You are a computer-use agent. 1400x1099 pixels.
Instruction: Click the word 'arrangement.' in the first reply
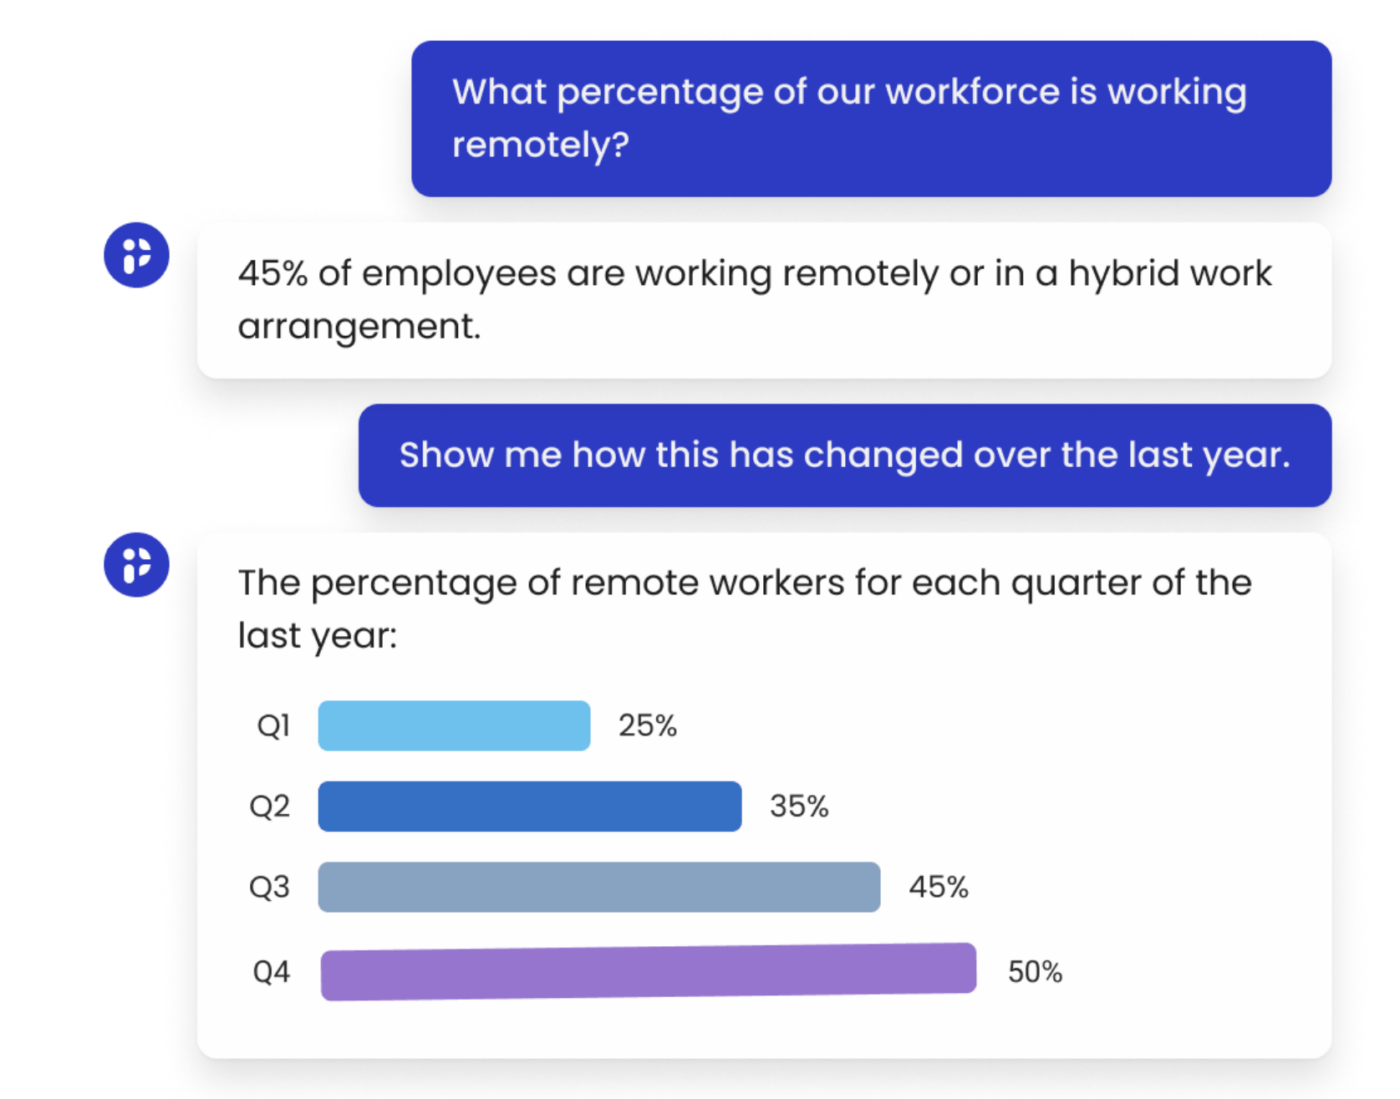[x=359, y=328]
